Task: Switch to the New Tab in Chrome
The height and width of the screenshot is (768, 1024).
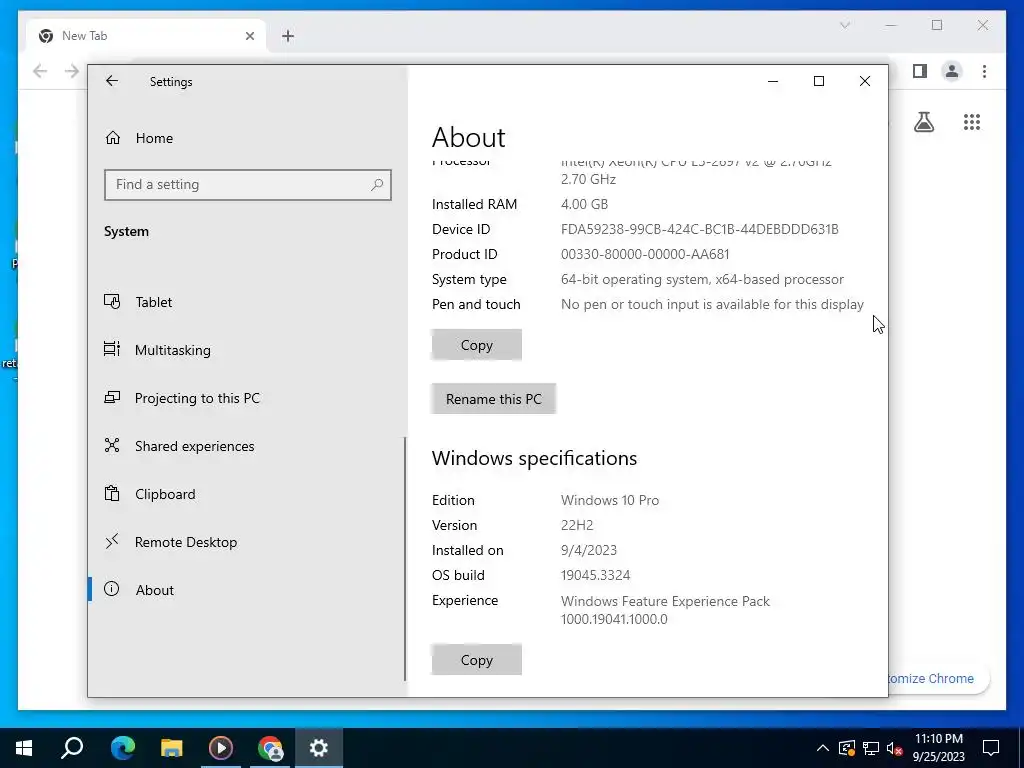Action: (146, 36)
